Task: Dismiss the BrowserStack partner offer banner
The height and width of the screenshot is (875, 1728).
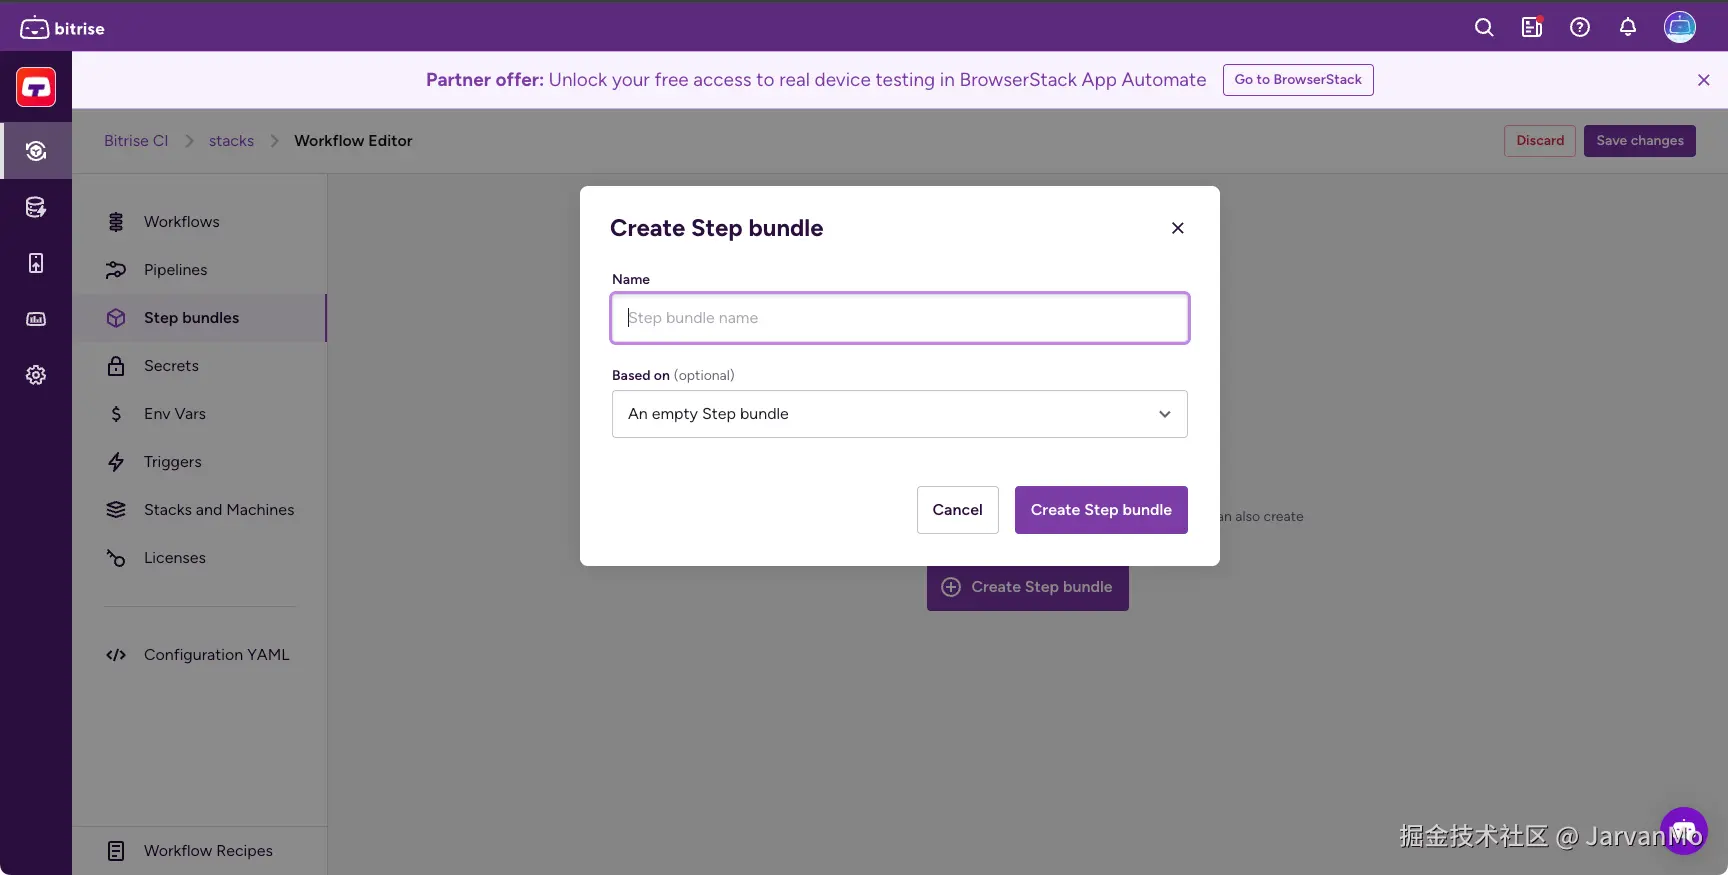Action: click(x=1704, y=80)
